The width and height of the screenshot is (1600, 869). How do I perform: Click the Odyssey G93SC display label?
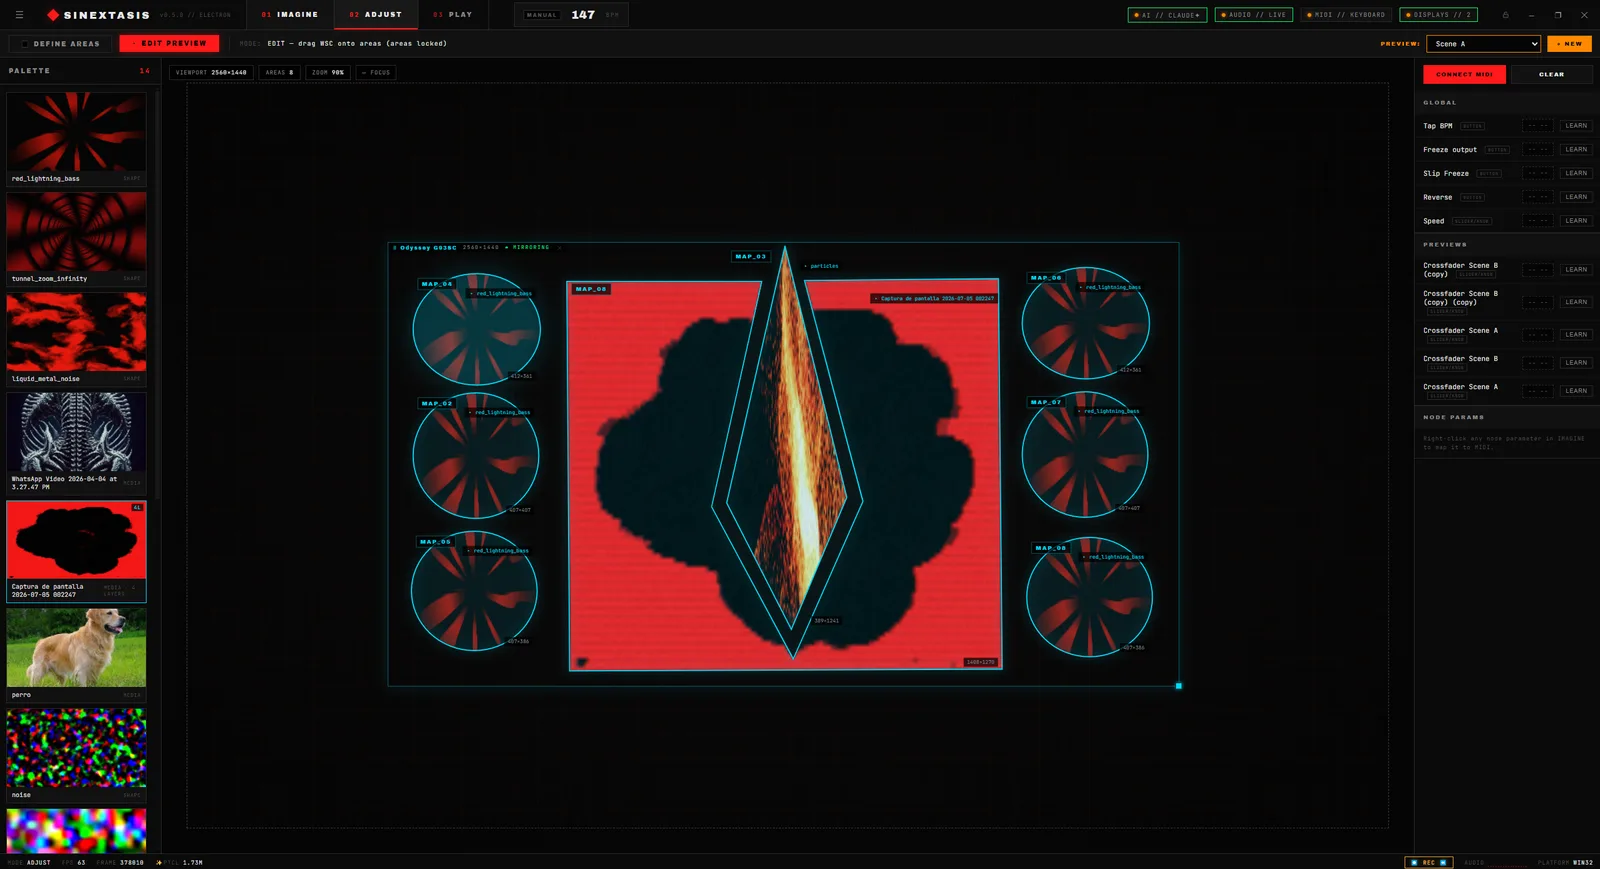428,247
